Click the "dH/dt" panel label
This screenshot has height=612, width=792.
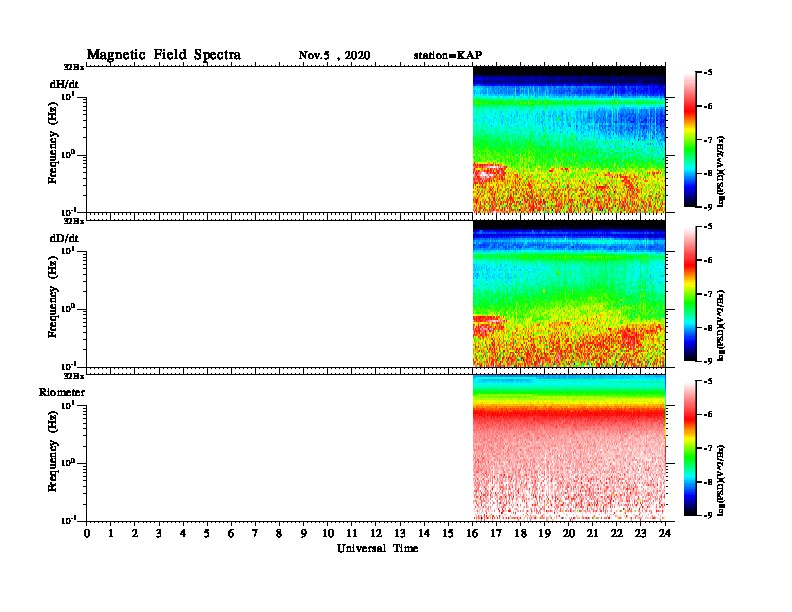tap(64, 84)
